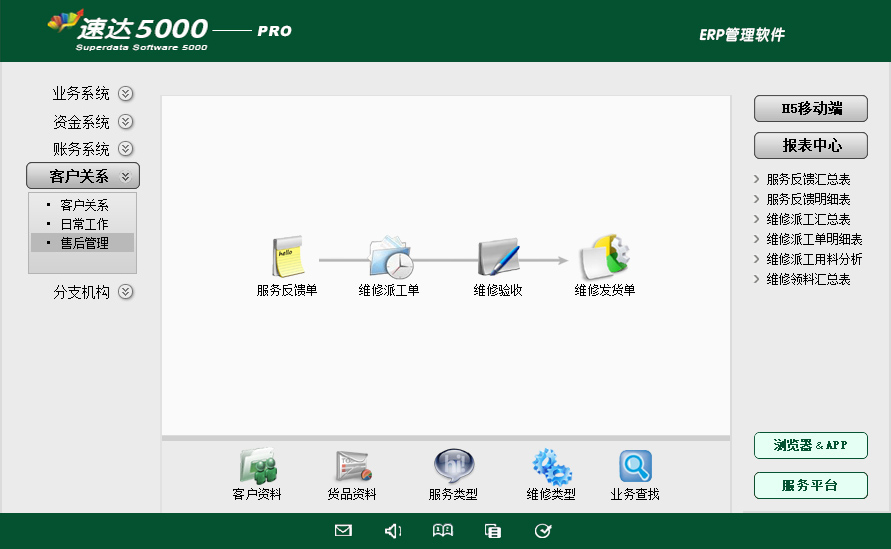The height and width of the screenshot is (549, 891).
Task: Click the 服务反馈单 text label
Action: tap(287, 290)
